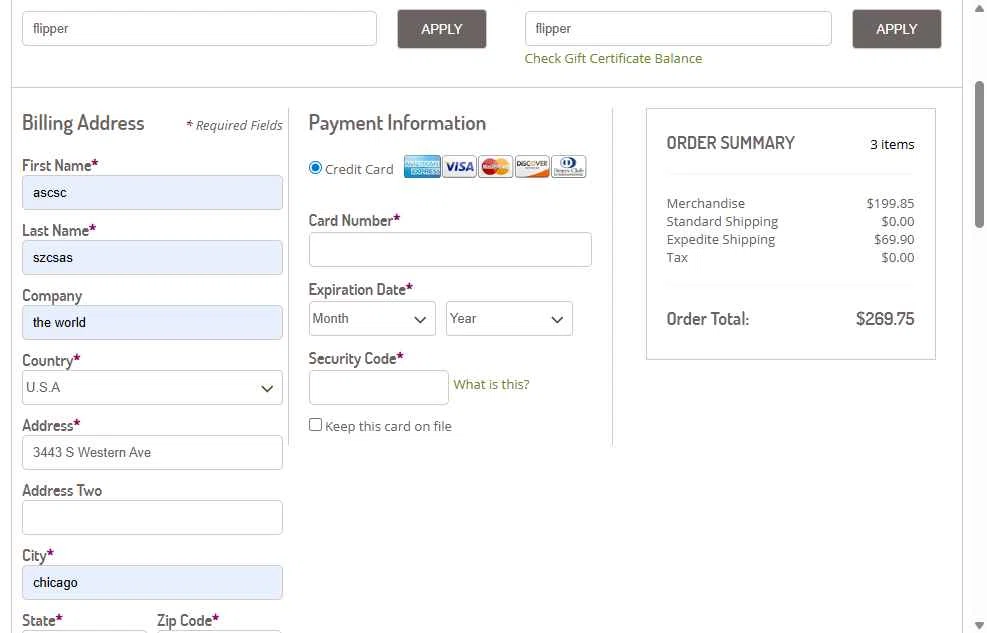Expand the expiration Year dropdown

click(509, 319)
